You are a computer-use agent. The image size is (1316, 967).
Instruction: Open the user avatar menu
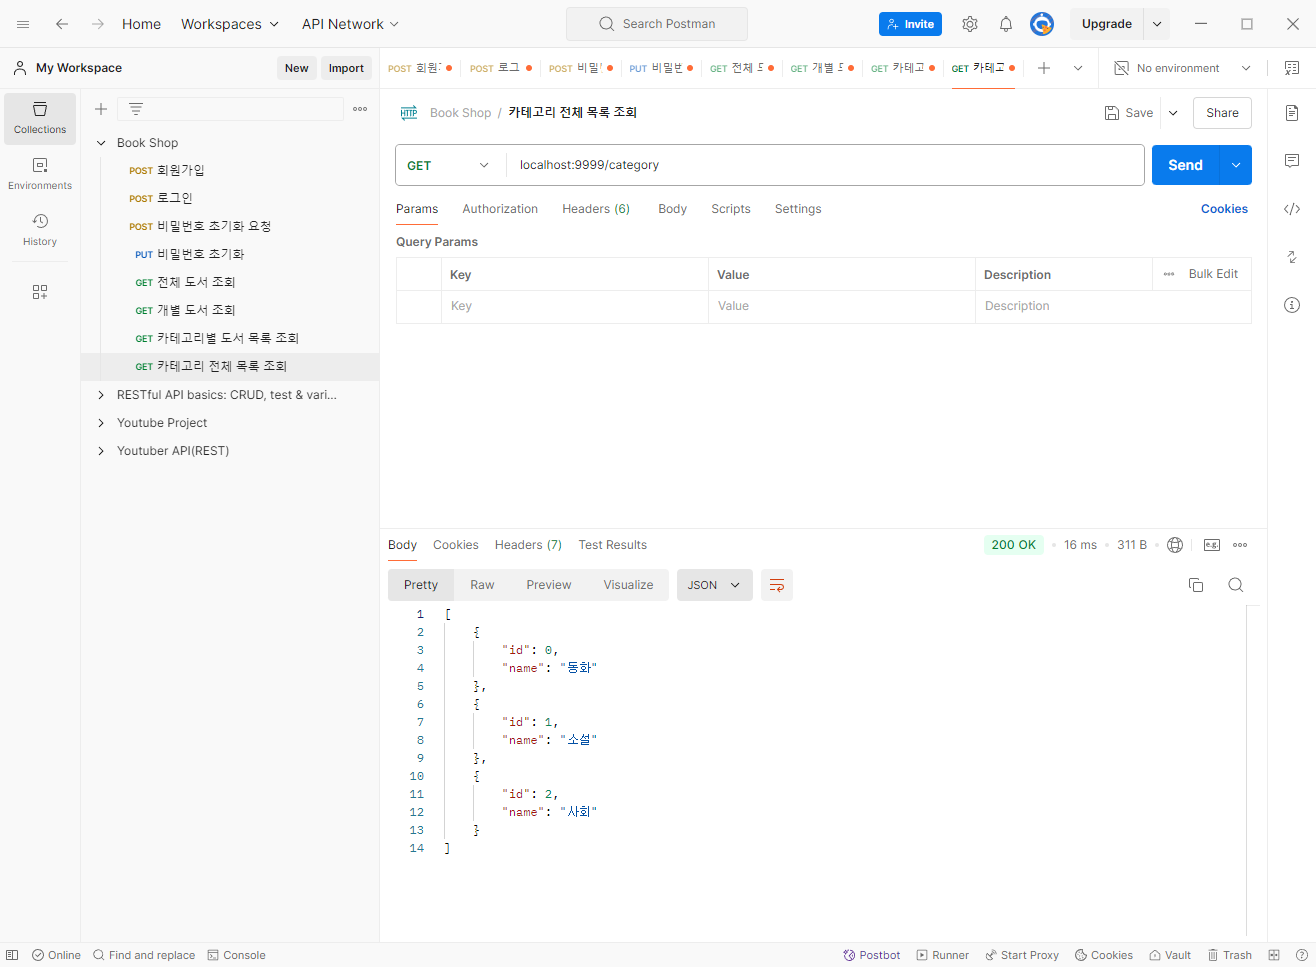(1042, 24)
